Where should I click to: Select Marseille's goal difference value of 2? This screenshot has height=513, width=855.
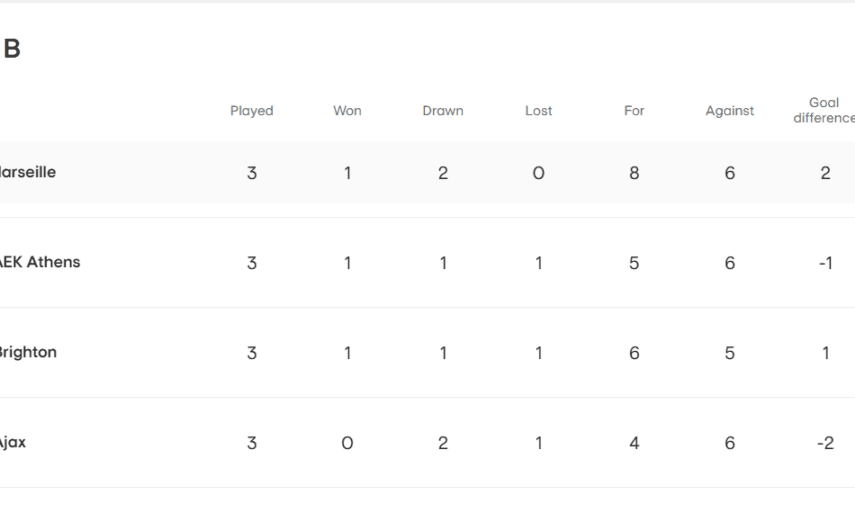(825, 173)
